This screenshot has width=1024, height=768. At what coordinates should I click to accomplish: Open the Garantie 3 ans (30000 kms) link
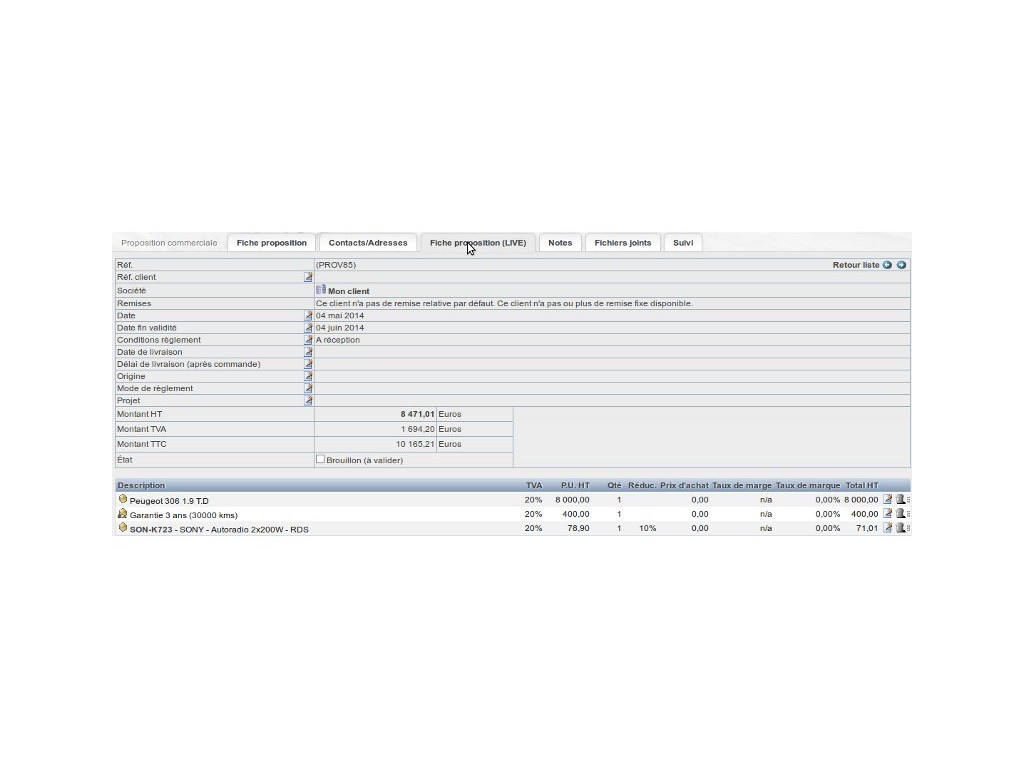[x=184, y=515]
